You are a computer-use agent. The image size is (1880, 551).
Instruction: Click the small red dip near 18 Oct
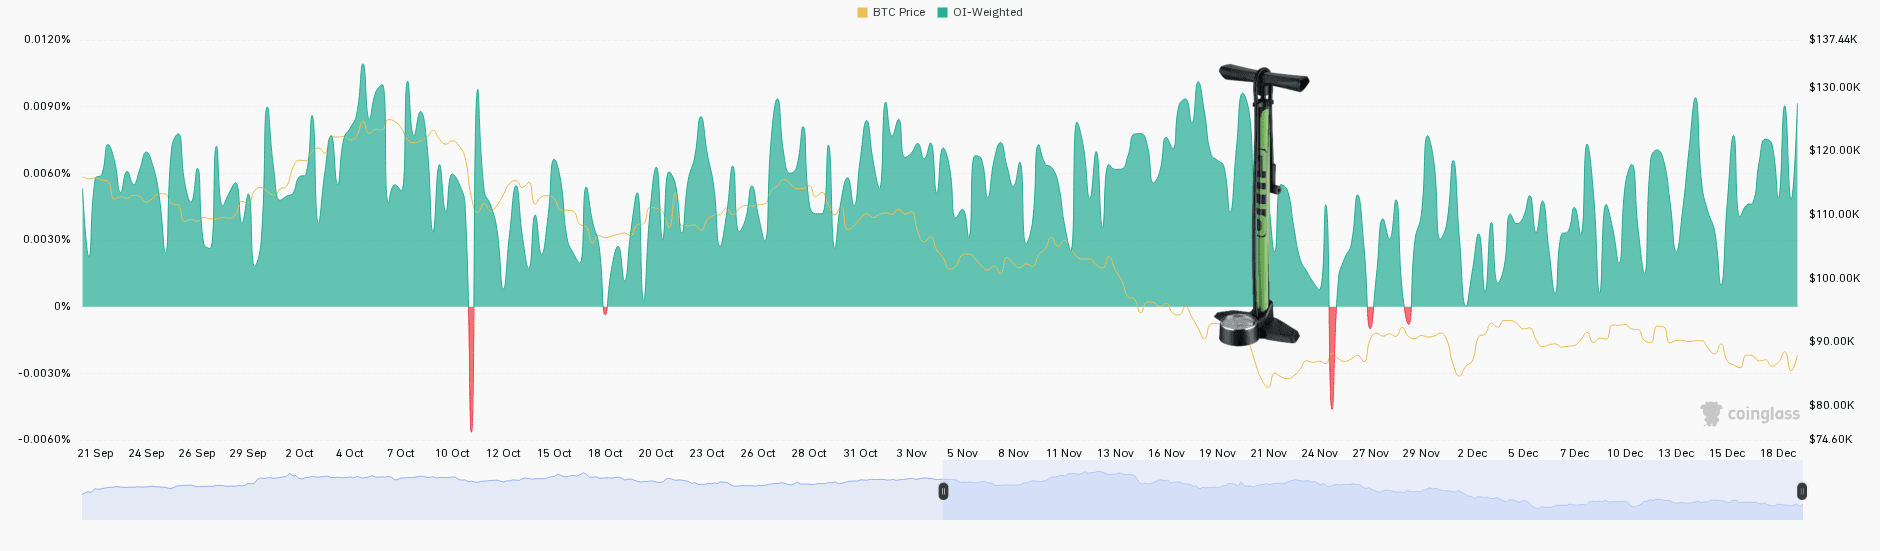[605, 311]
